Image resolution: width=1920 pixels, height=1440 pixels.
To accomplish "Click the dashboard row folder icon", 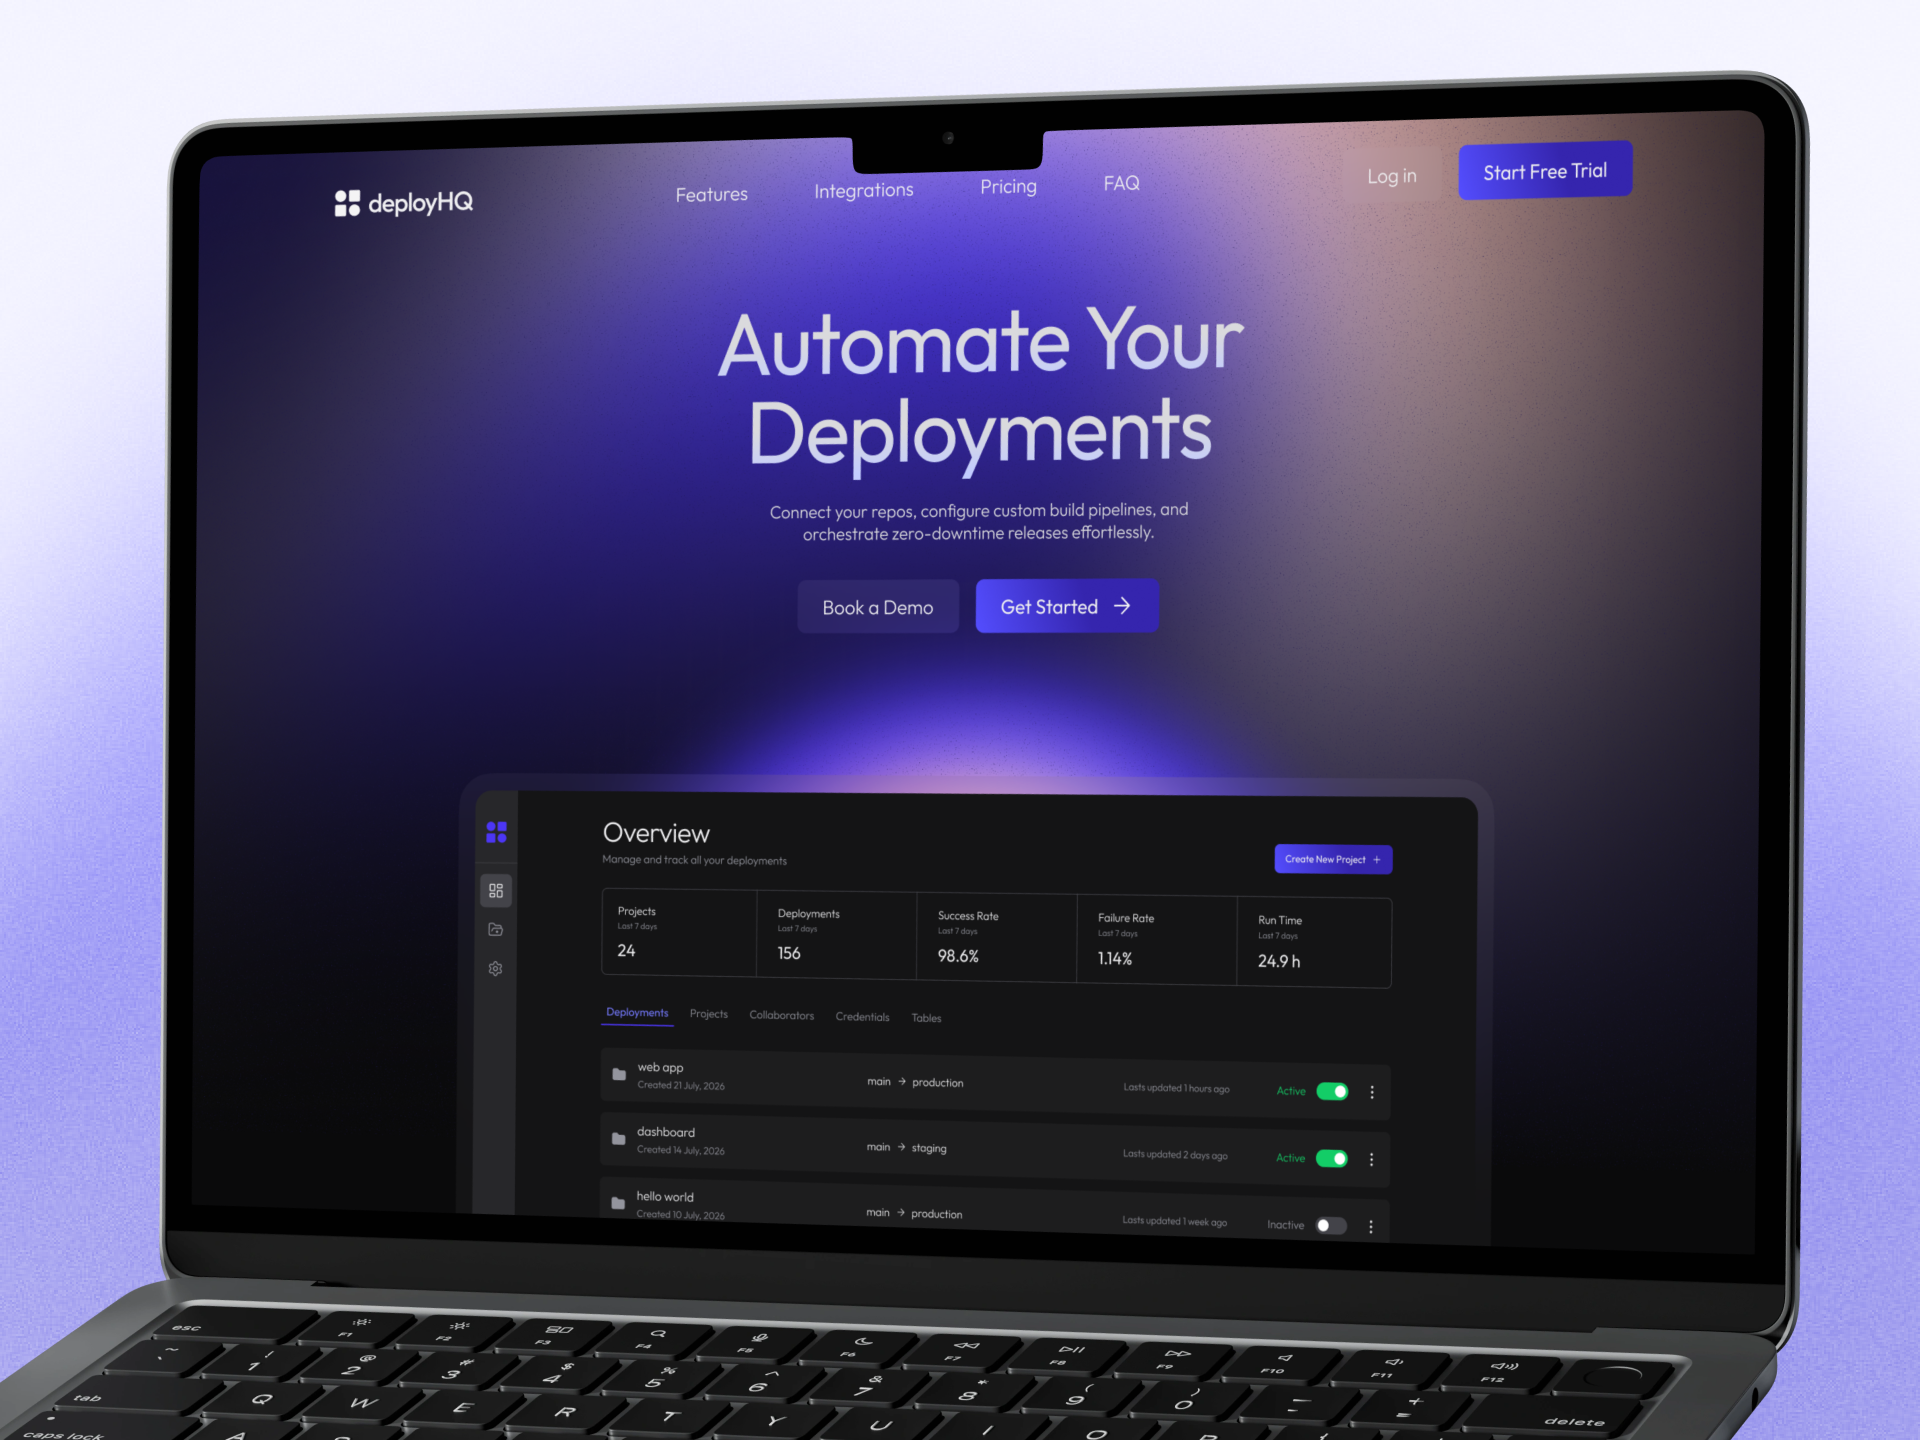I will [x=619, y=1138].
